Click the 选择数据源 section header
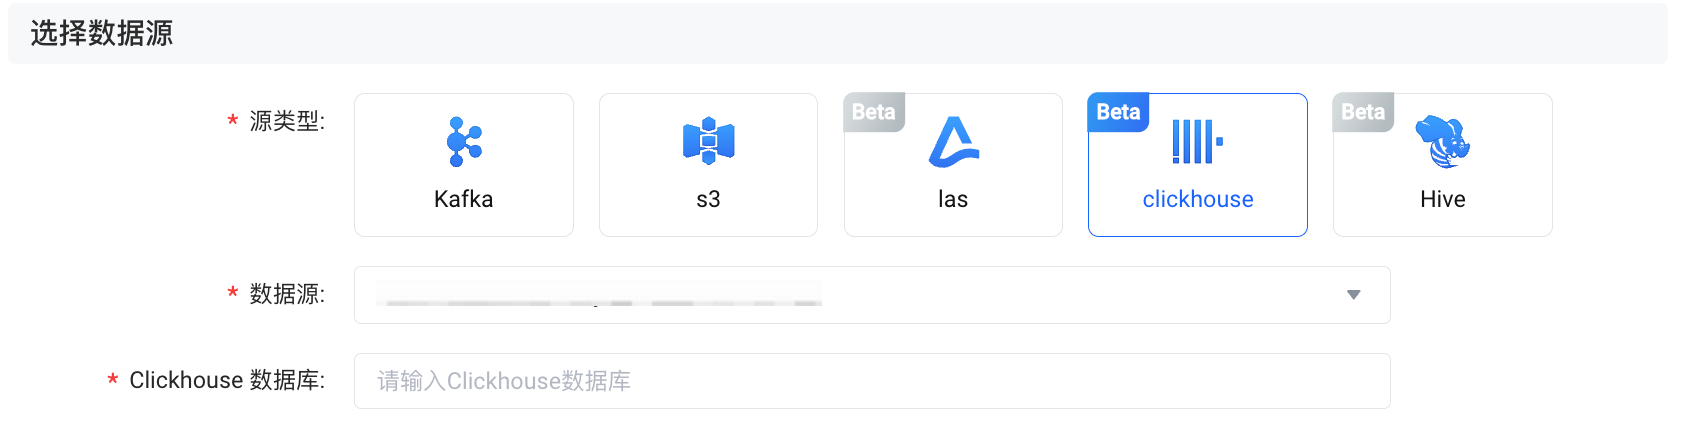This screenshot has height=426, width=1688. (x=102, y=34)
